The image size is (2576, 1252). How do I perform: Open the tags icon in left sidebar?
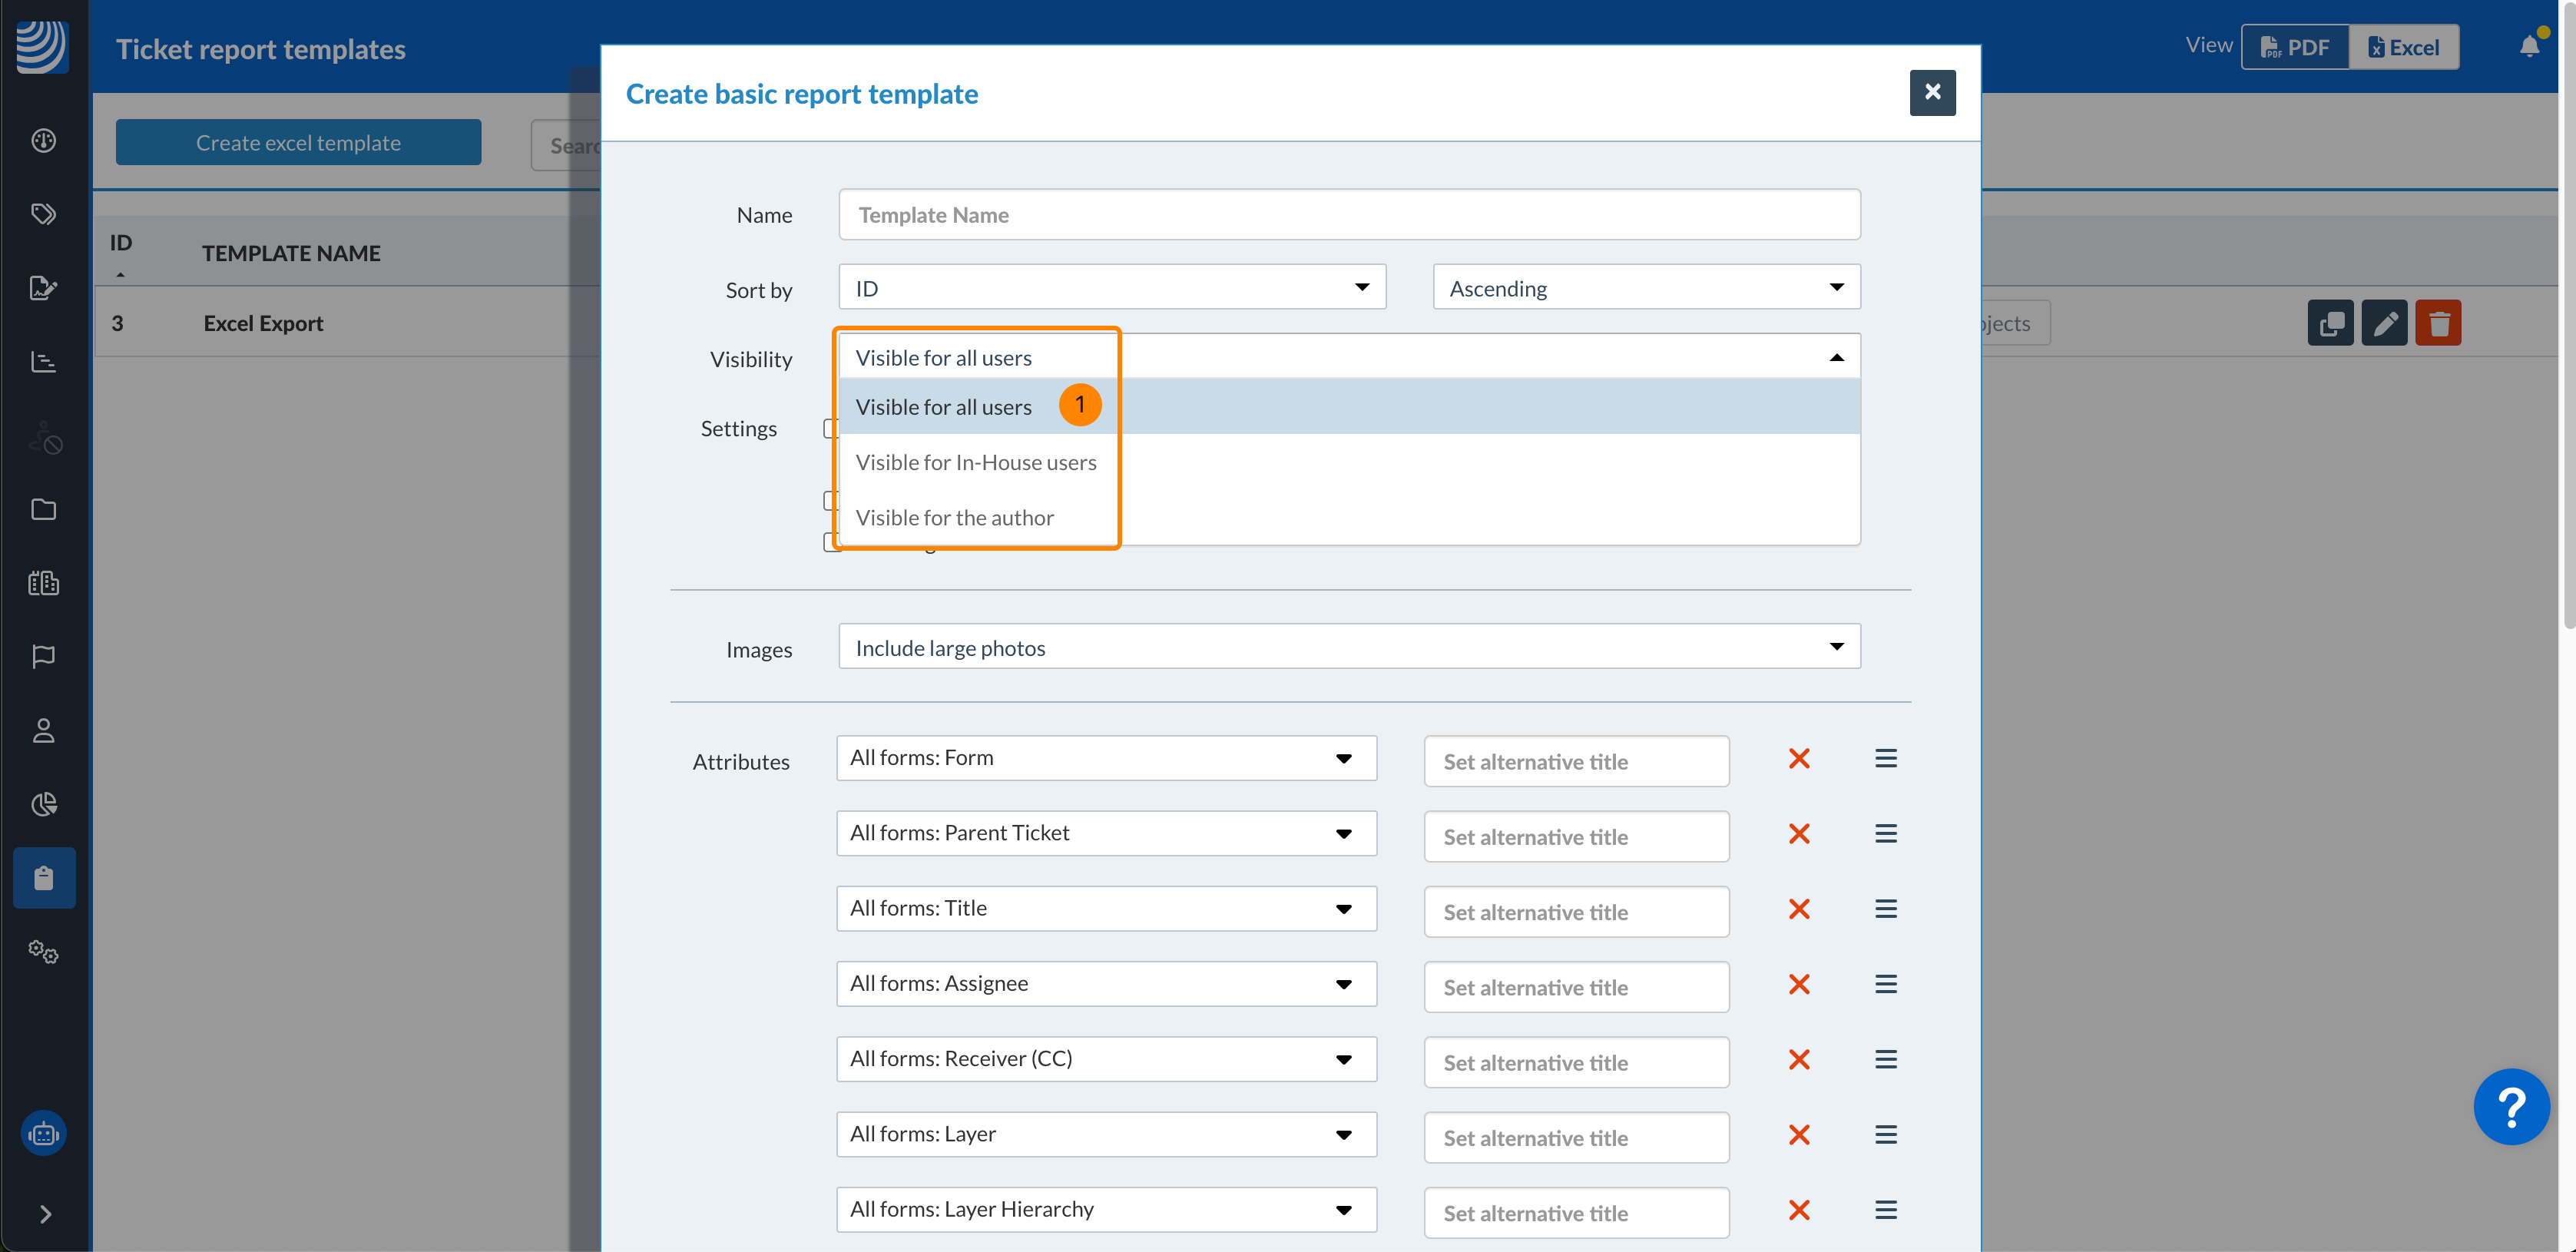click(43, 214)
